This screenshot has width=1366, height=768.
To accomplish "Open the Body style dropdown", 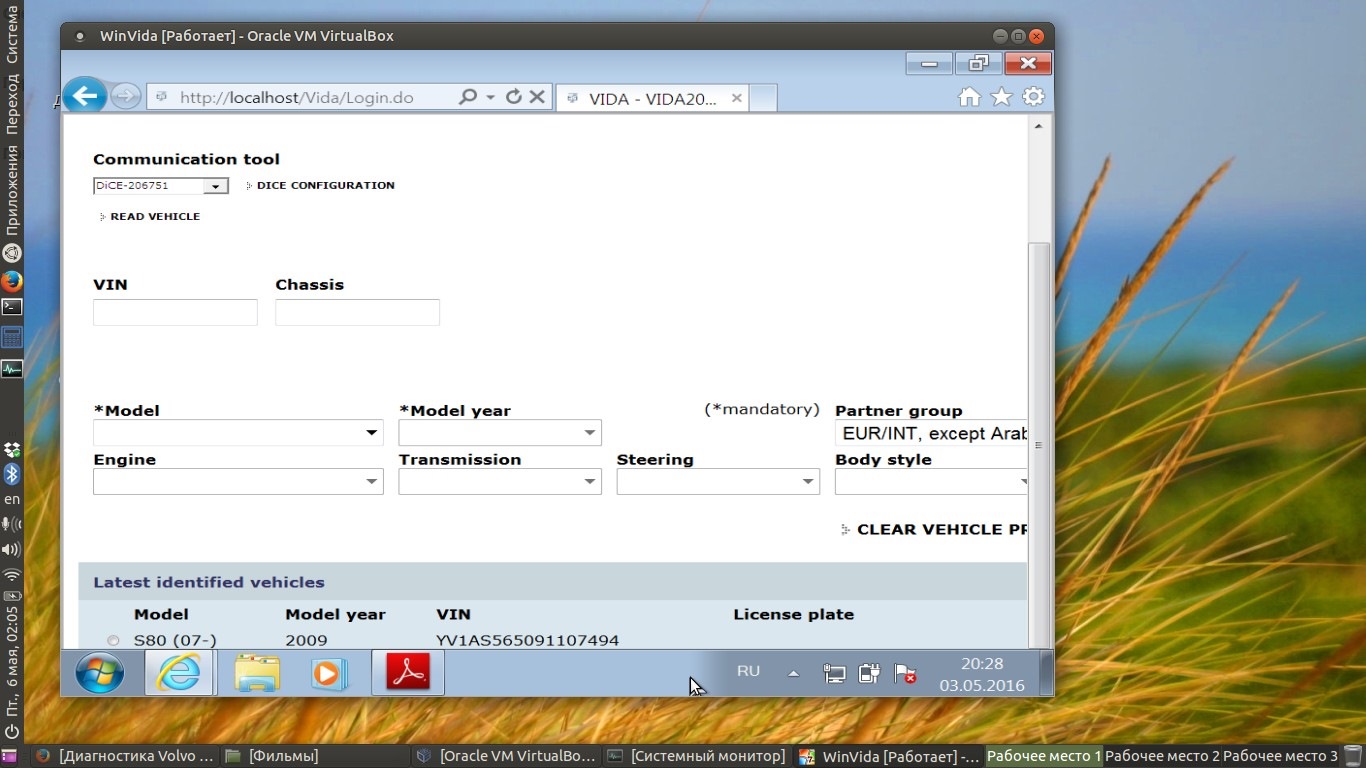I will click(931, 482).
